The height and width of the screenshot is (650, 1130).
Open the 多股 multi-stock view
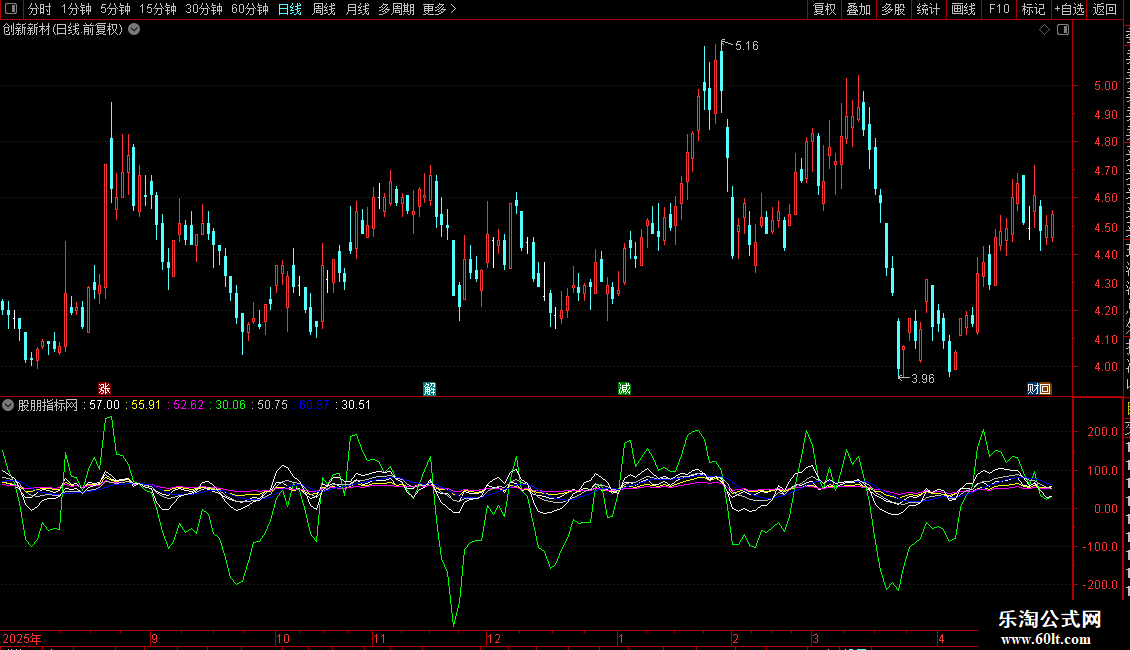coord(894,9)
